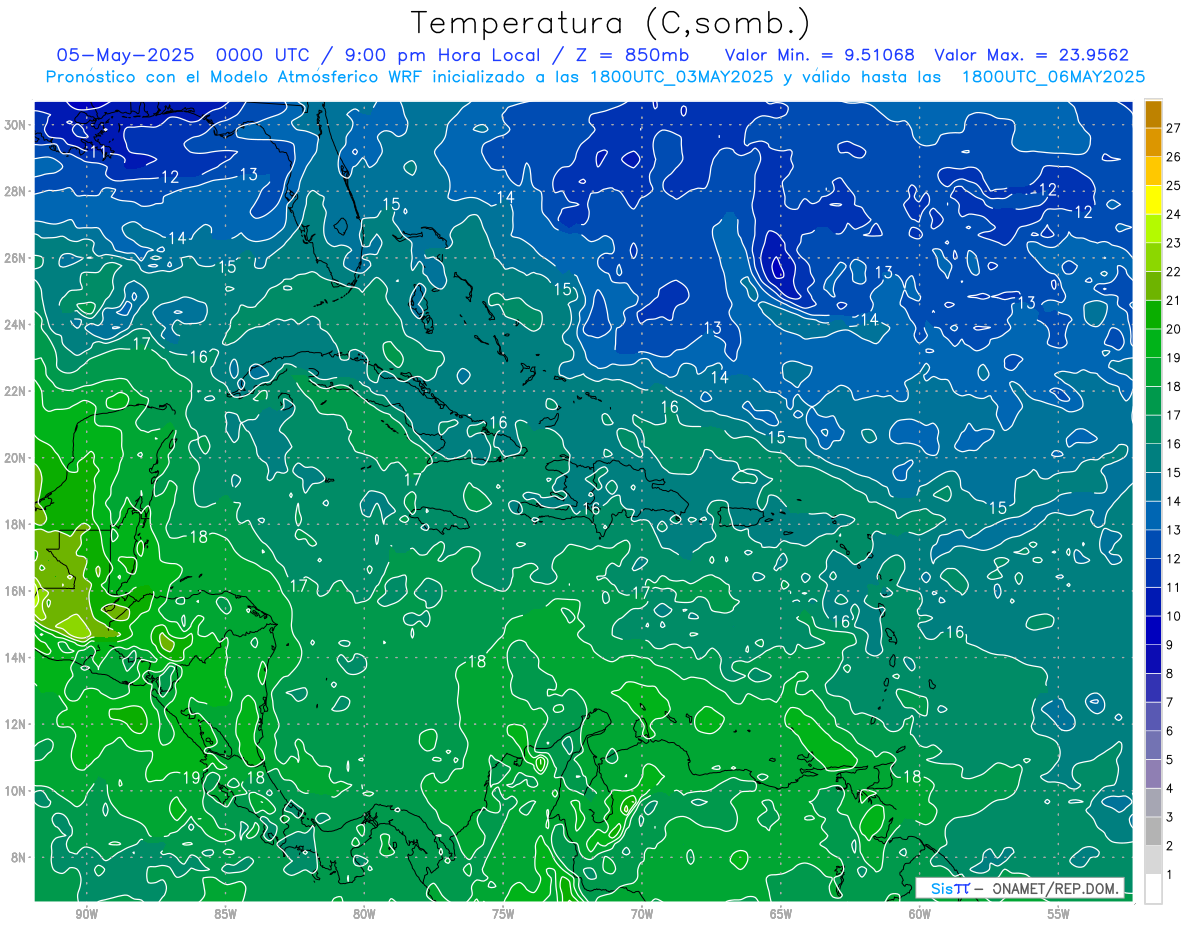Click the "65W" longitude axis label

(x=781, y=914)
